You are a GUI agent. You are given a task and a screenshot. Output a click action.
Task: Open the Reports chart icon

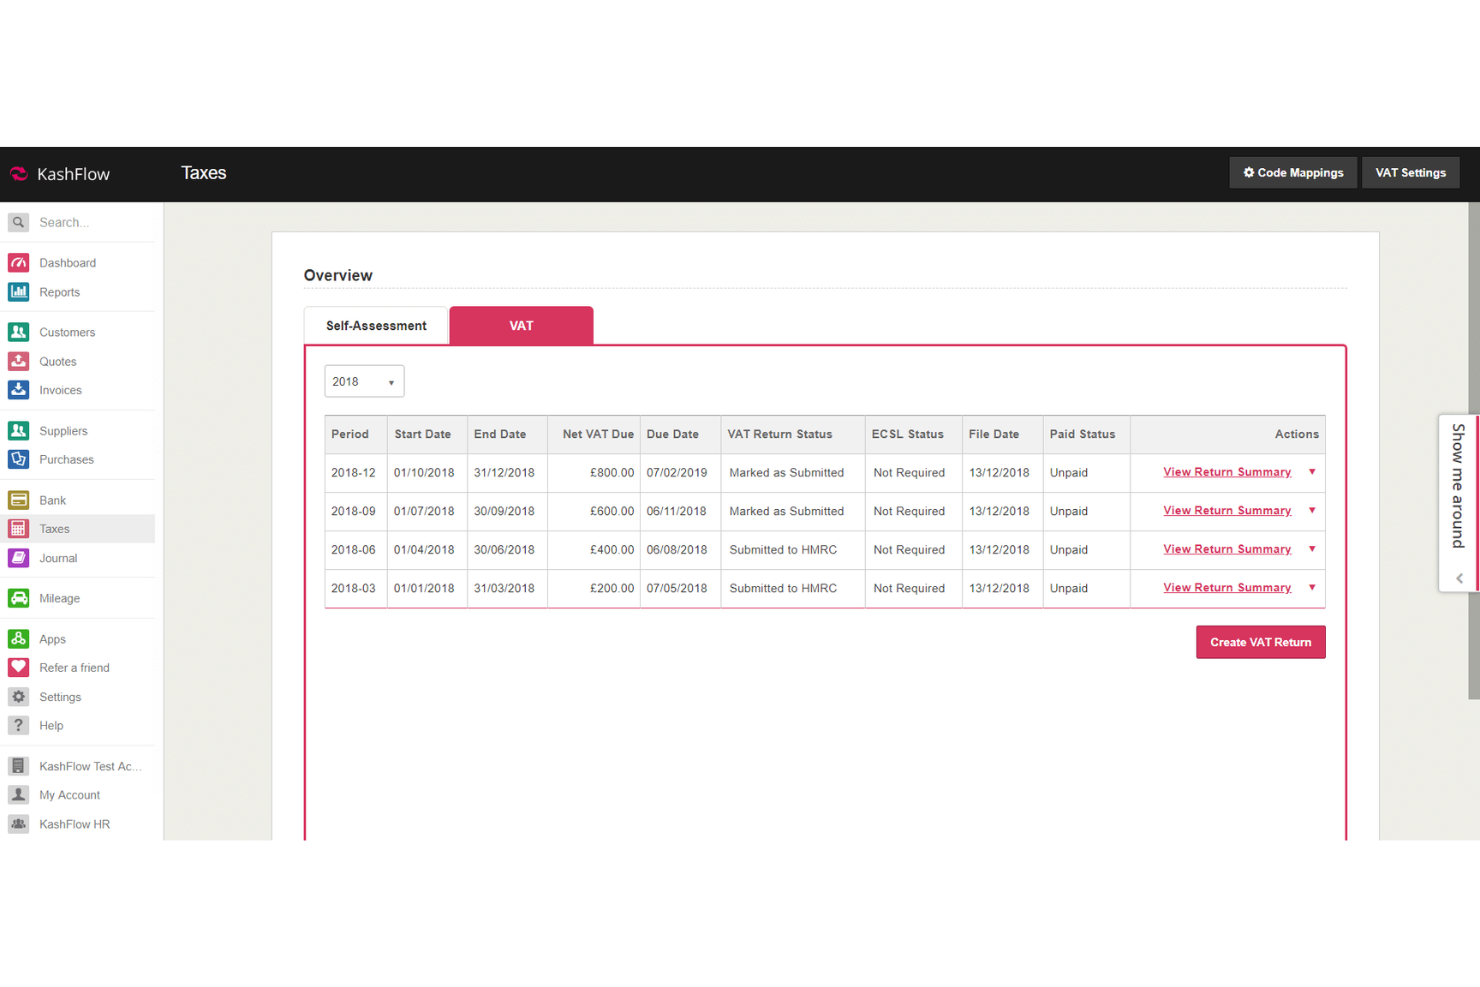18,292
